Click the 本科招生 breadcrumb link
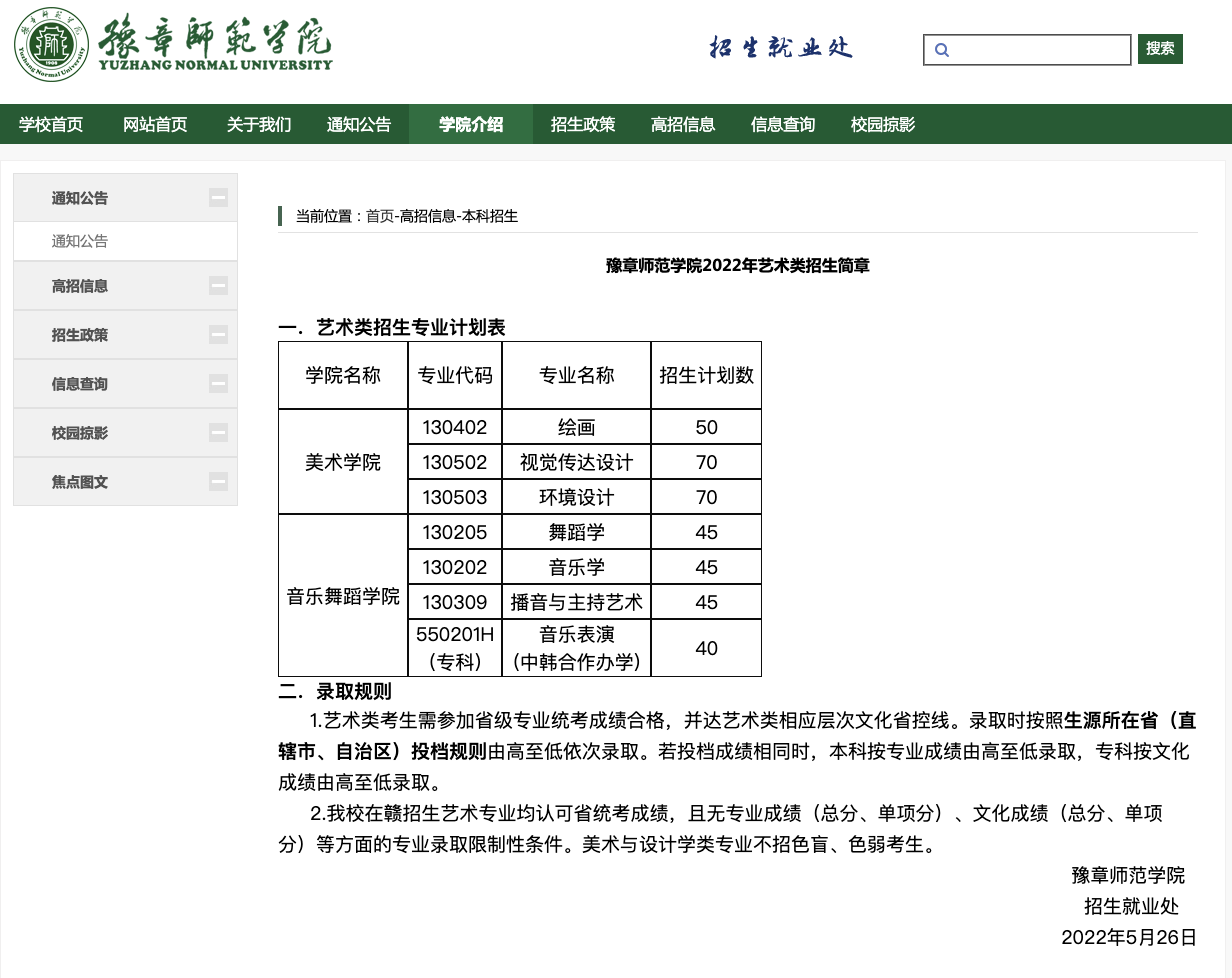 click(490, 216)
